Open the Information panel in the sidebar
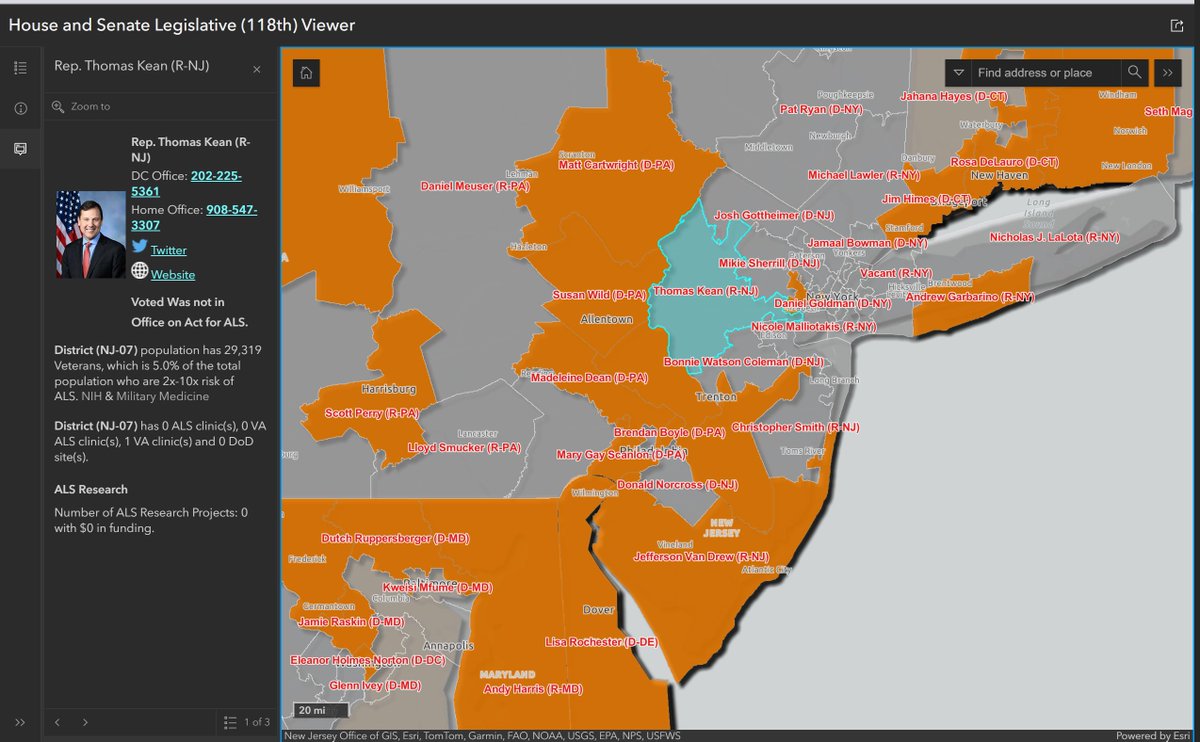The image size is (1200, 742). point(19,107)
